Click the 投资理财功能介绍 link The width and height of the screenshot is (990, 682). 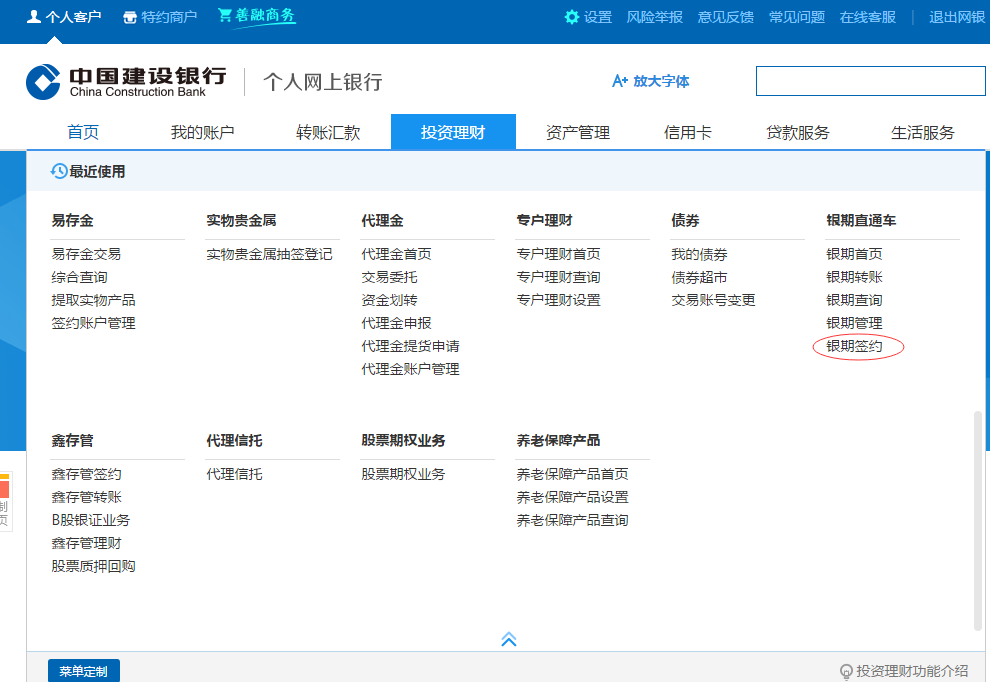click(x=912, y=671)
